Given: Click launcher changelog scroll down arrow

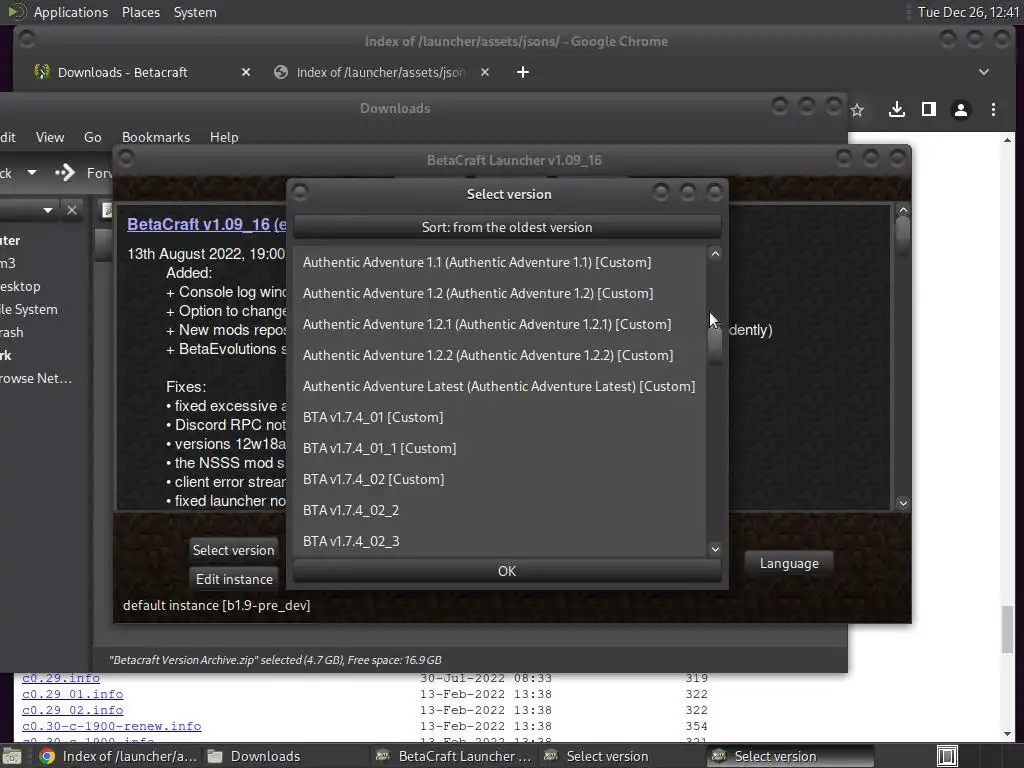Looking at the screenshot, I should (x=903, y=503).
